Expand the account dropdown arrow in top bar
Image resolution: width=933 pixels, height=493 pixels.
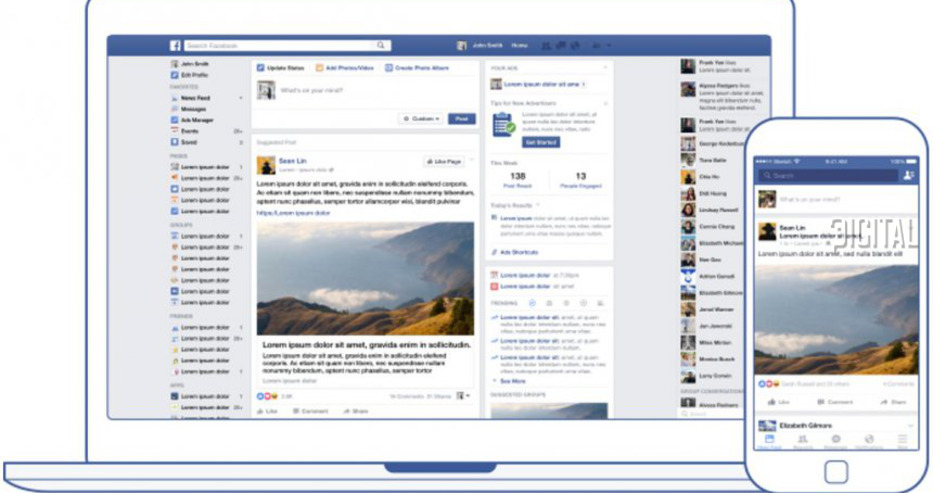click(608, 46)
